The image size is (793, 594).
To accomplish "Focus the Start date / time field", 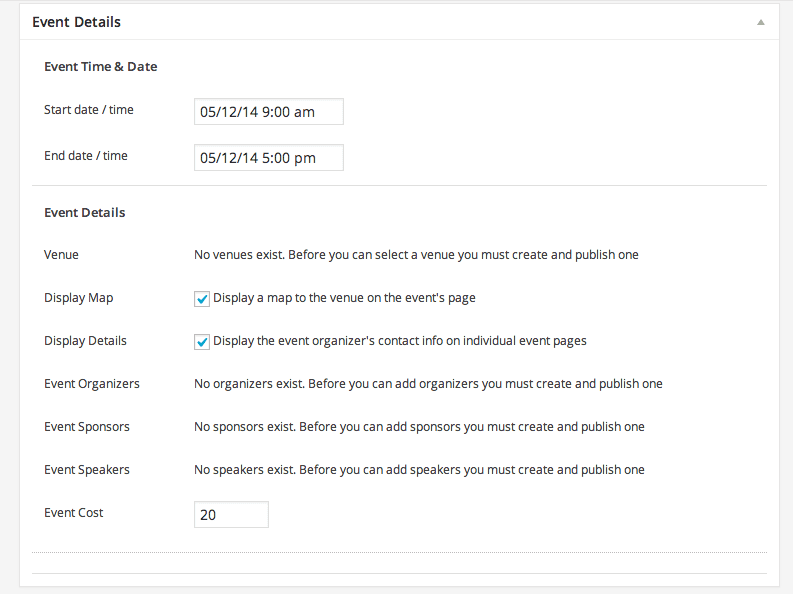I will (x=269, y=112).
